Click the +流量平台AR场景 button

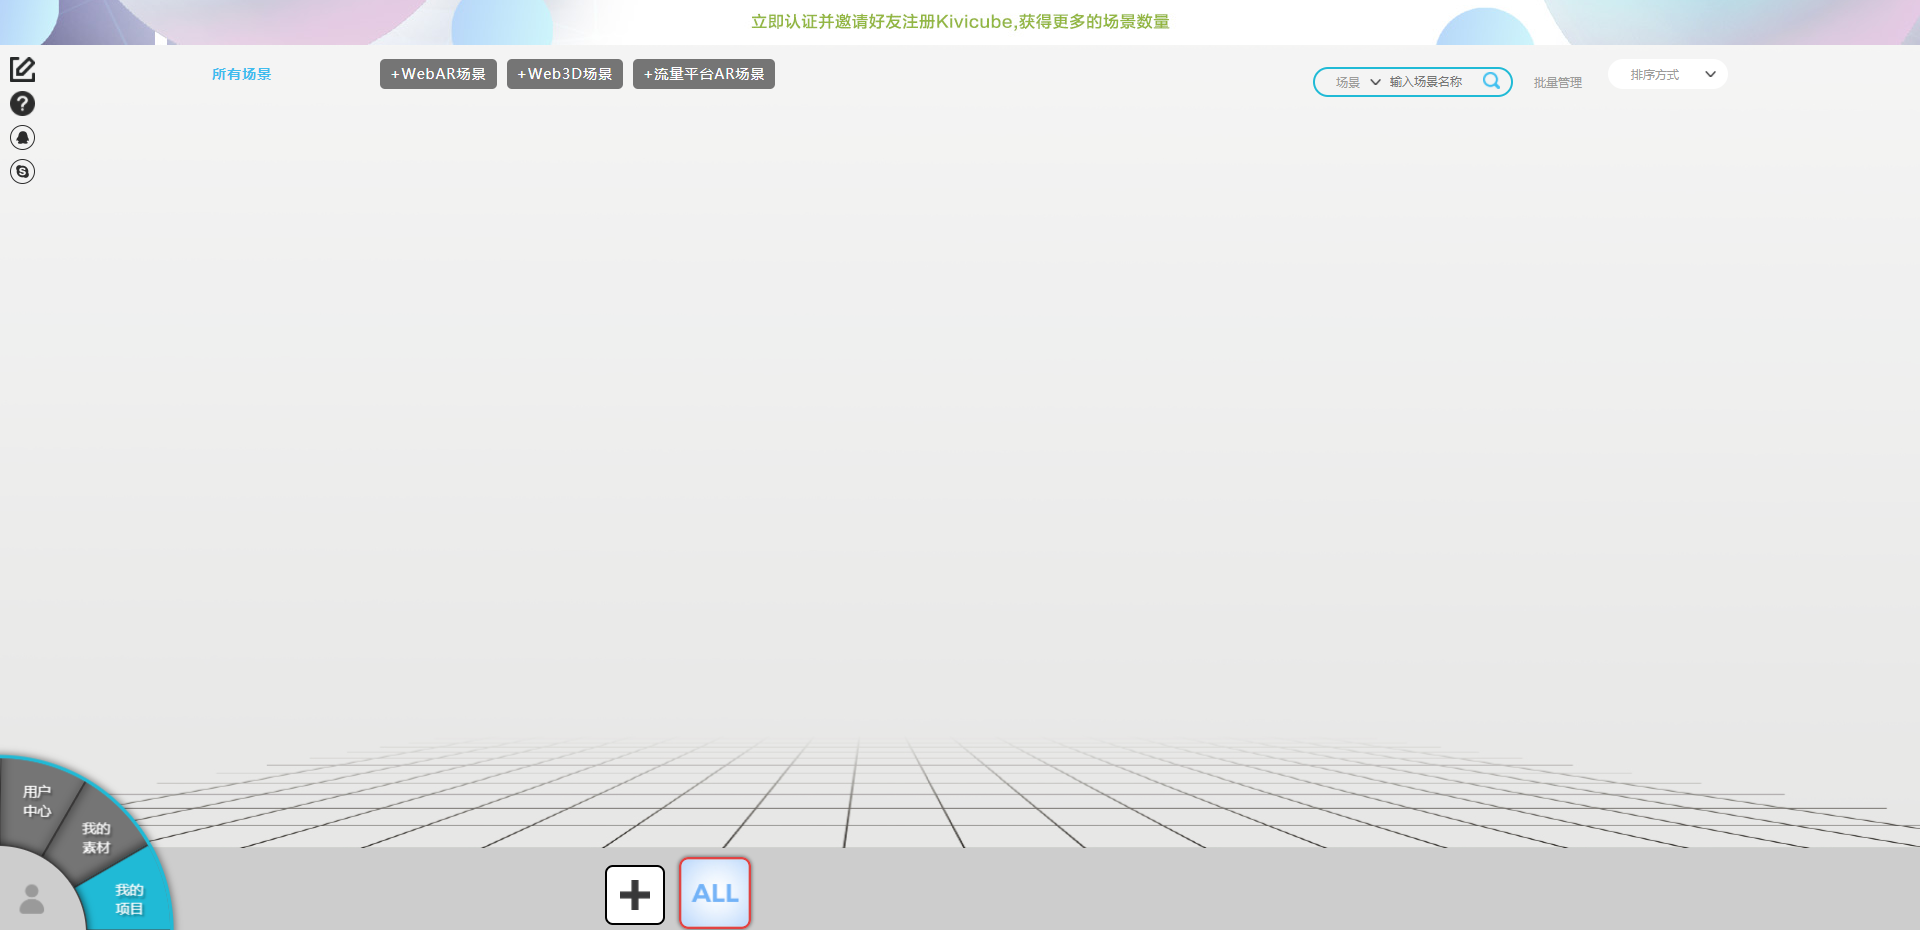tap(703, 73)
